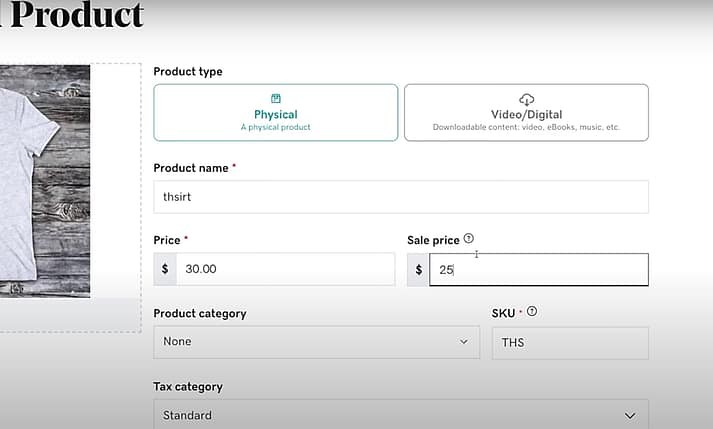Focus the Product name field containing thsirt
The height and width of the screenshot is (429, 713).
pyautogui.click(x=400, y=197)
